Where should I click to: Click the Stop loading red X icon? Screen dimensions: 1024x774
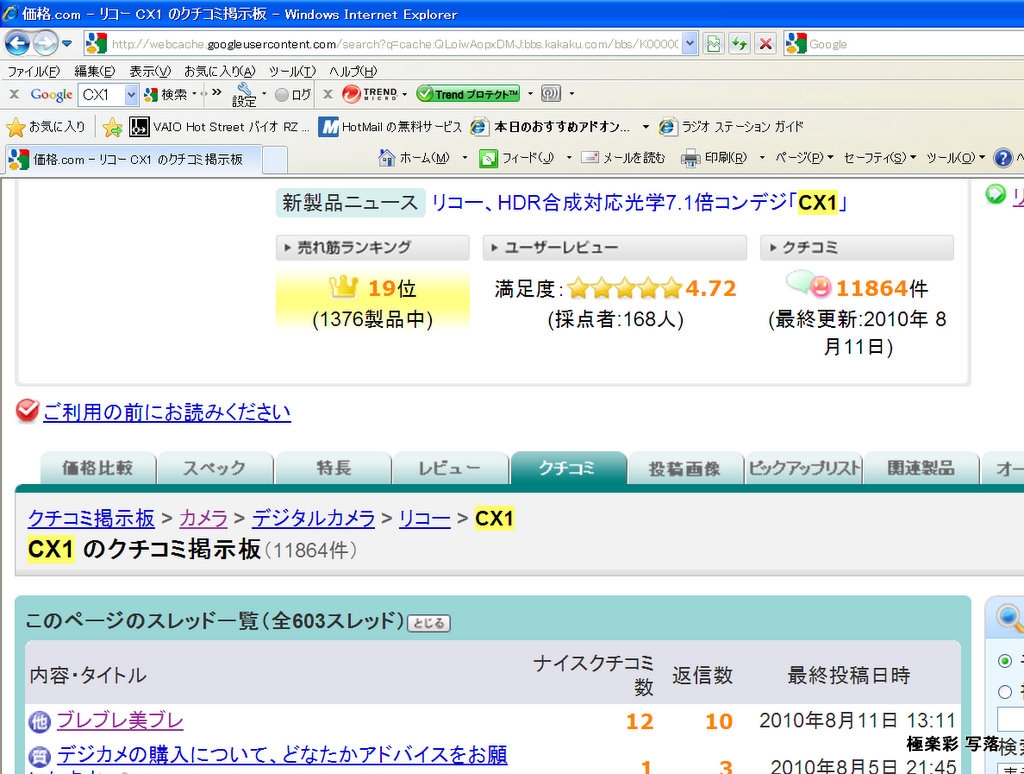coord(765,43)
